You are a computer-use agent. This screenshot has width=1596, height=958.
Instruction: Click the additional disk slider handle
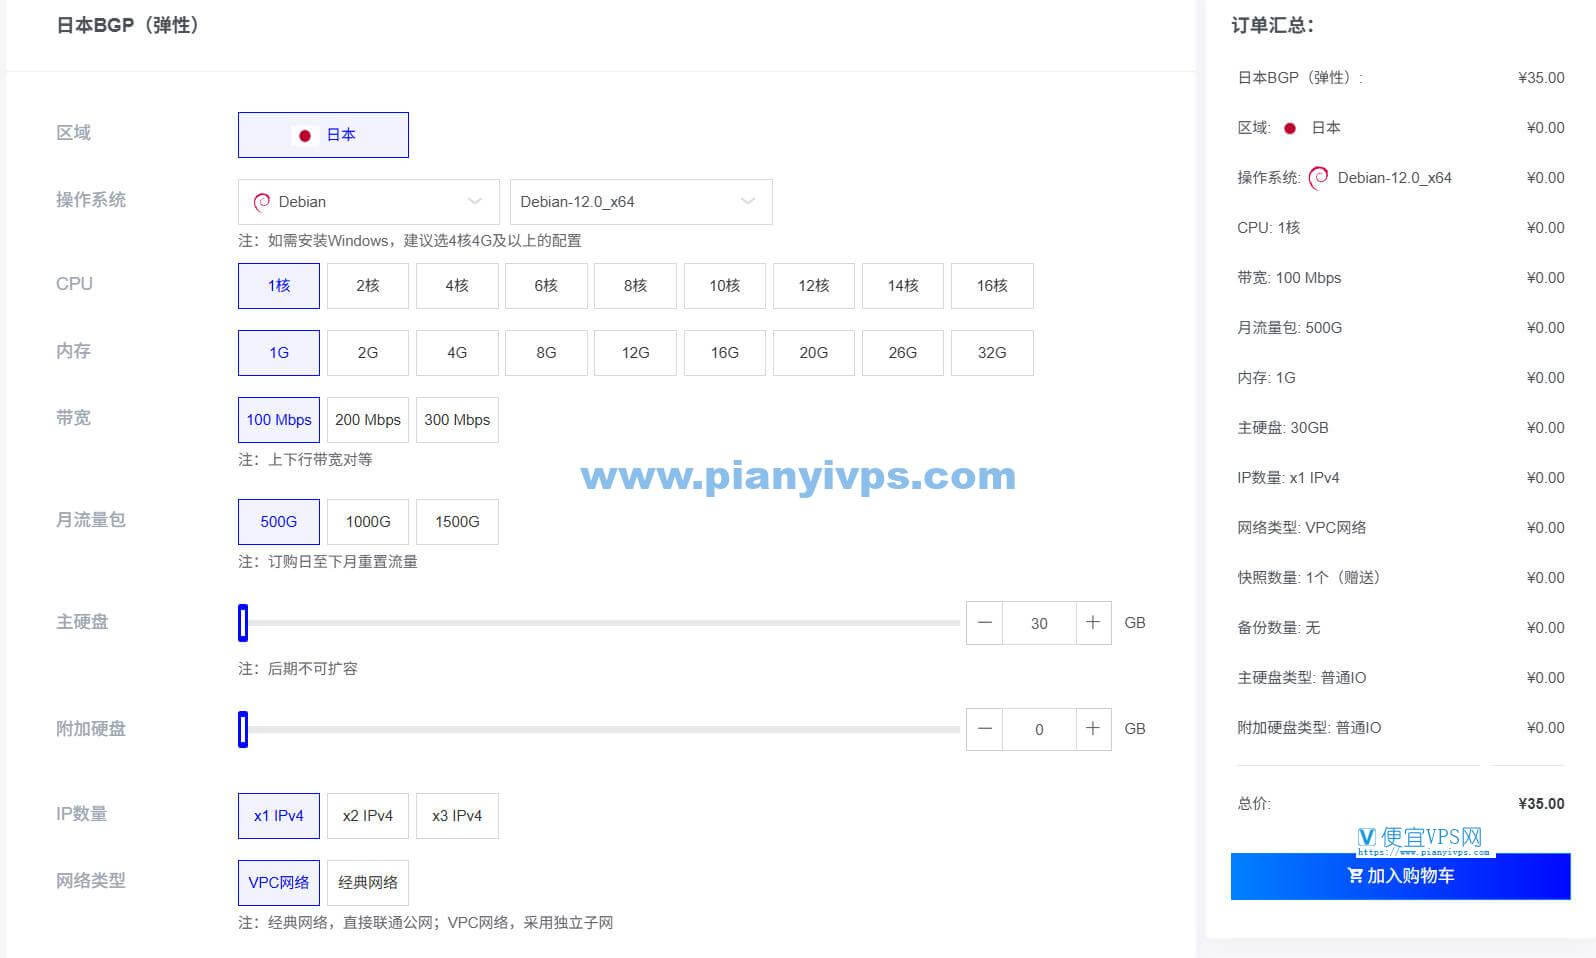tap(243, 729)
